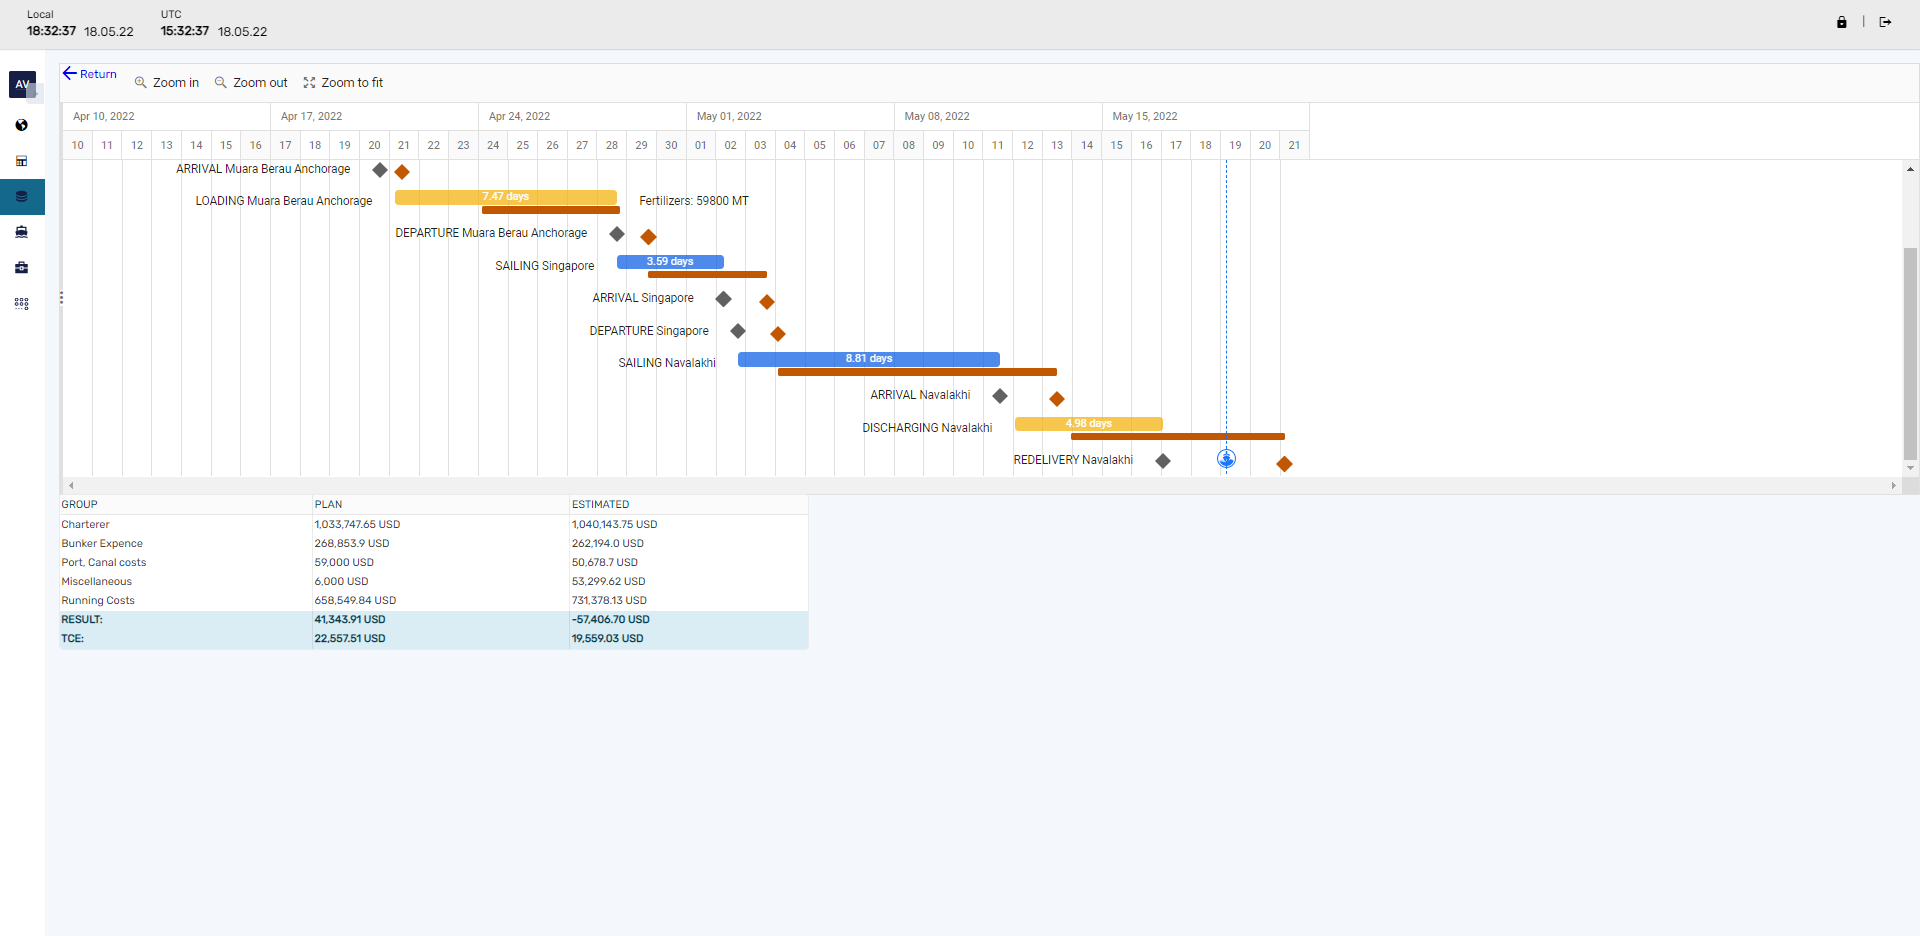
Task: Click Return to go back
Action: tap(90, 74)
